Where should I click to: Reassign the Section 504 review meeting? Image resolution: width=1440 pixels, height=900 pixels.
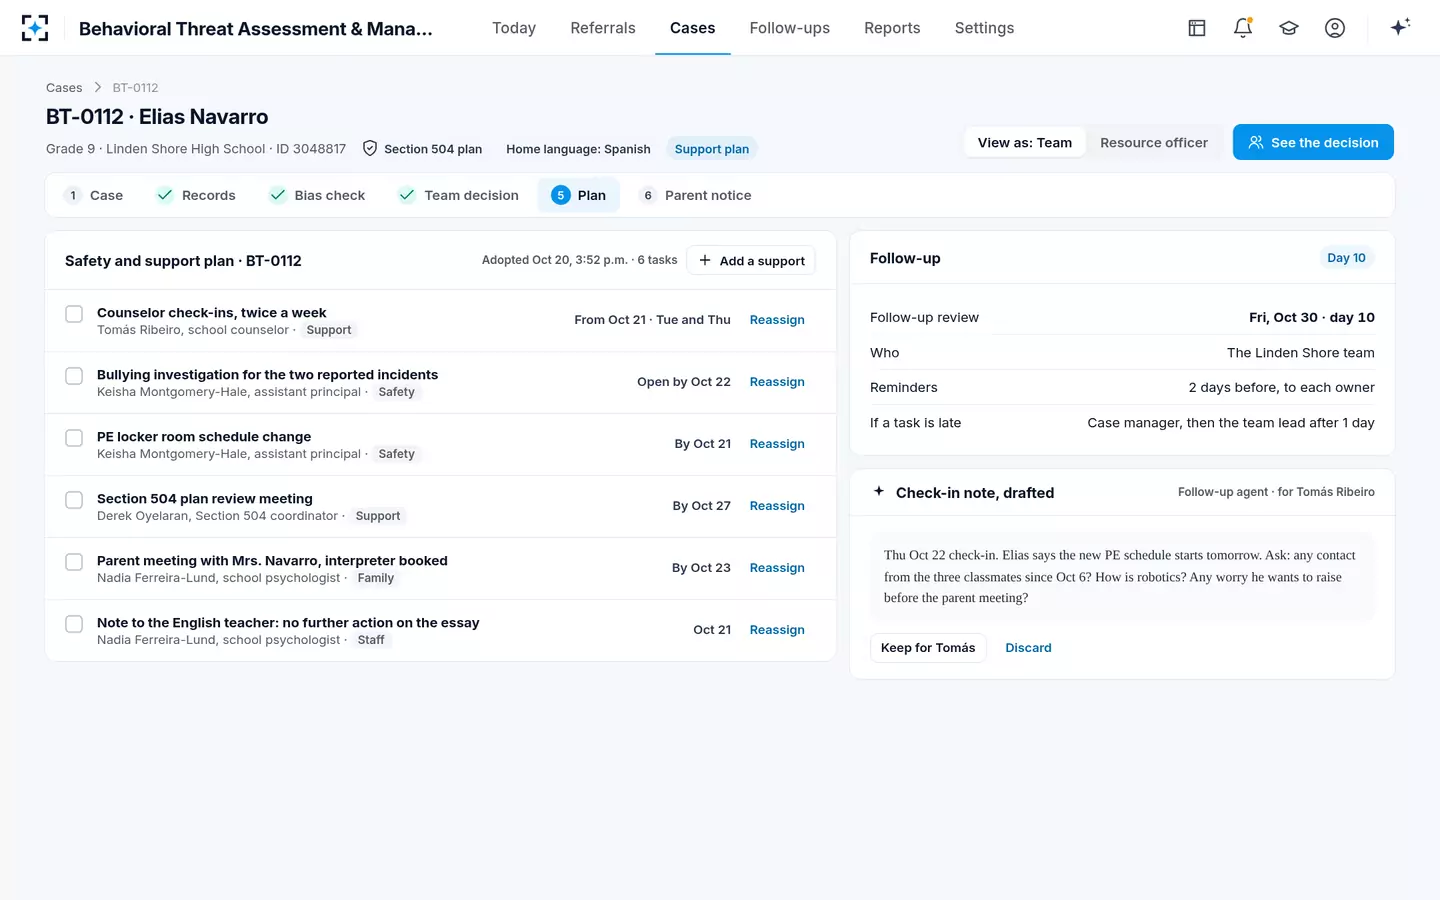coord(777,506)
